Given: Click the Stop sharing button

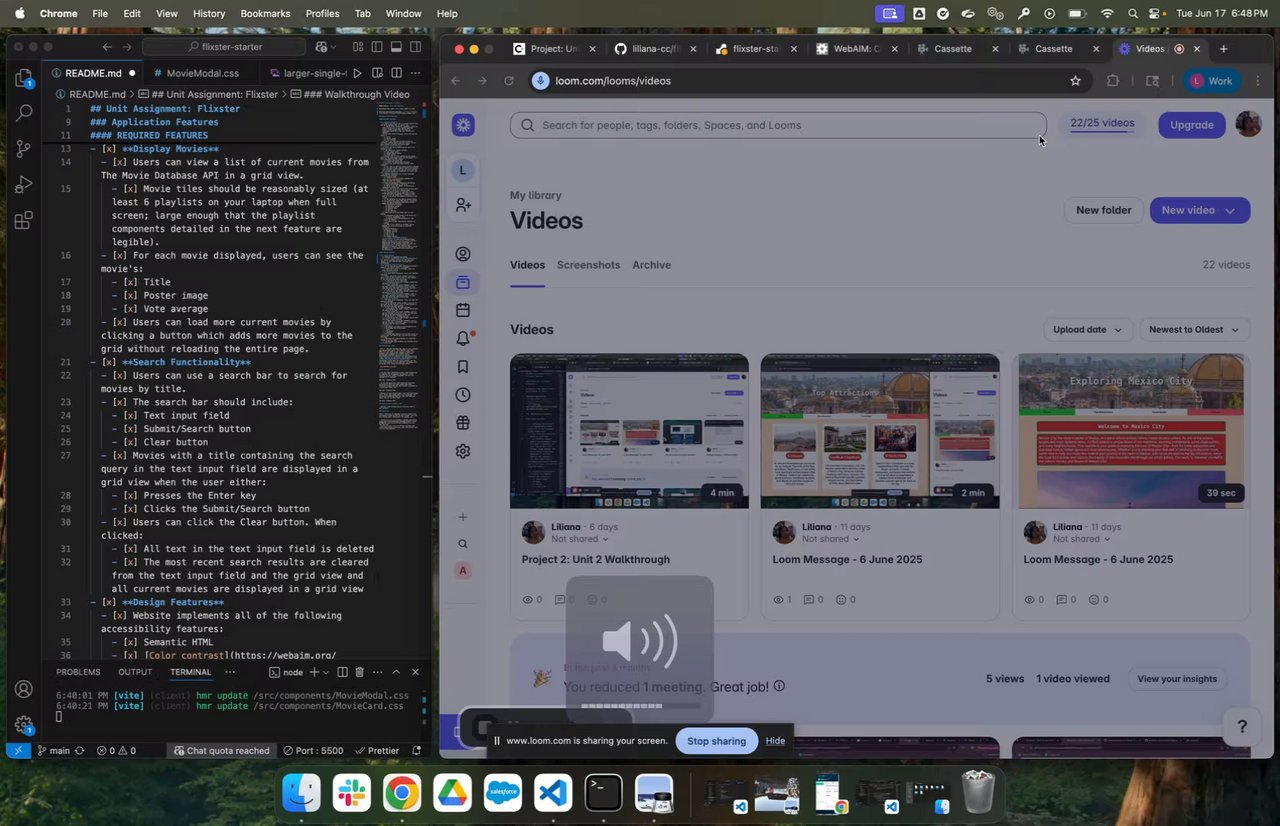Looking at the screenshot, I should click(x=716, y=741).
